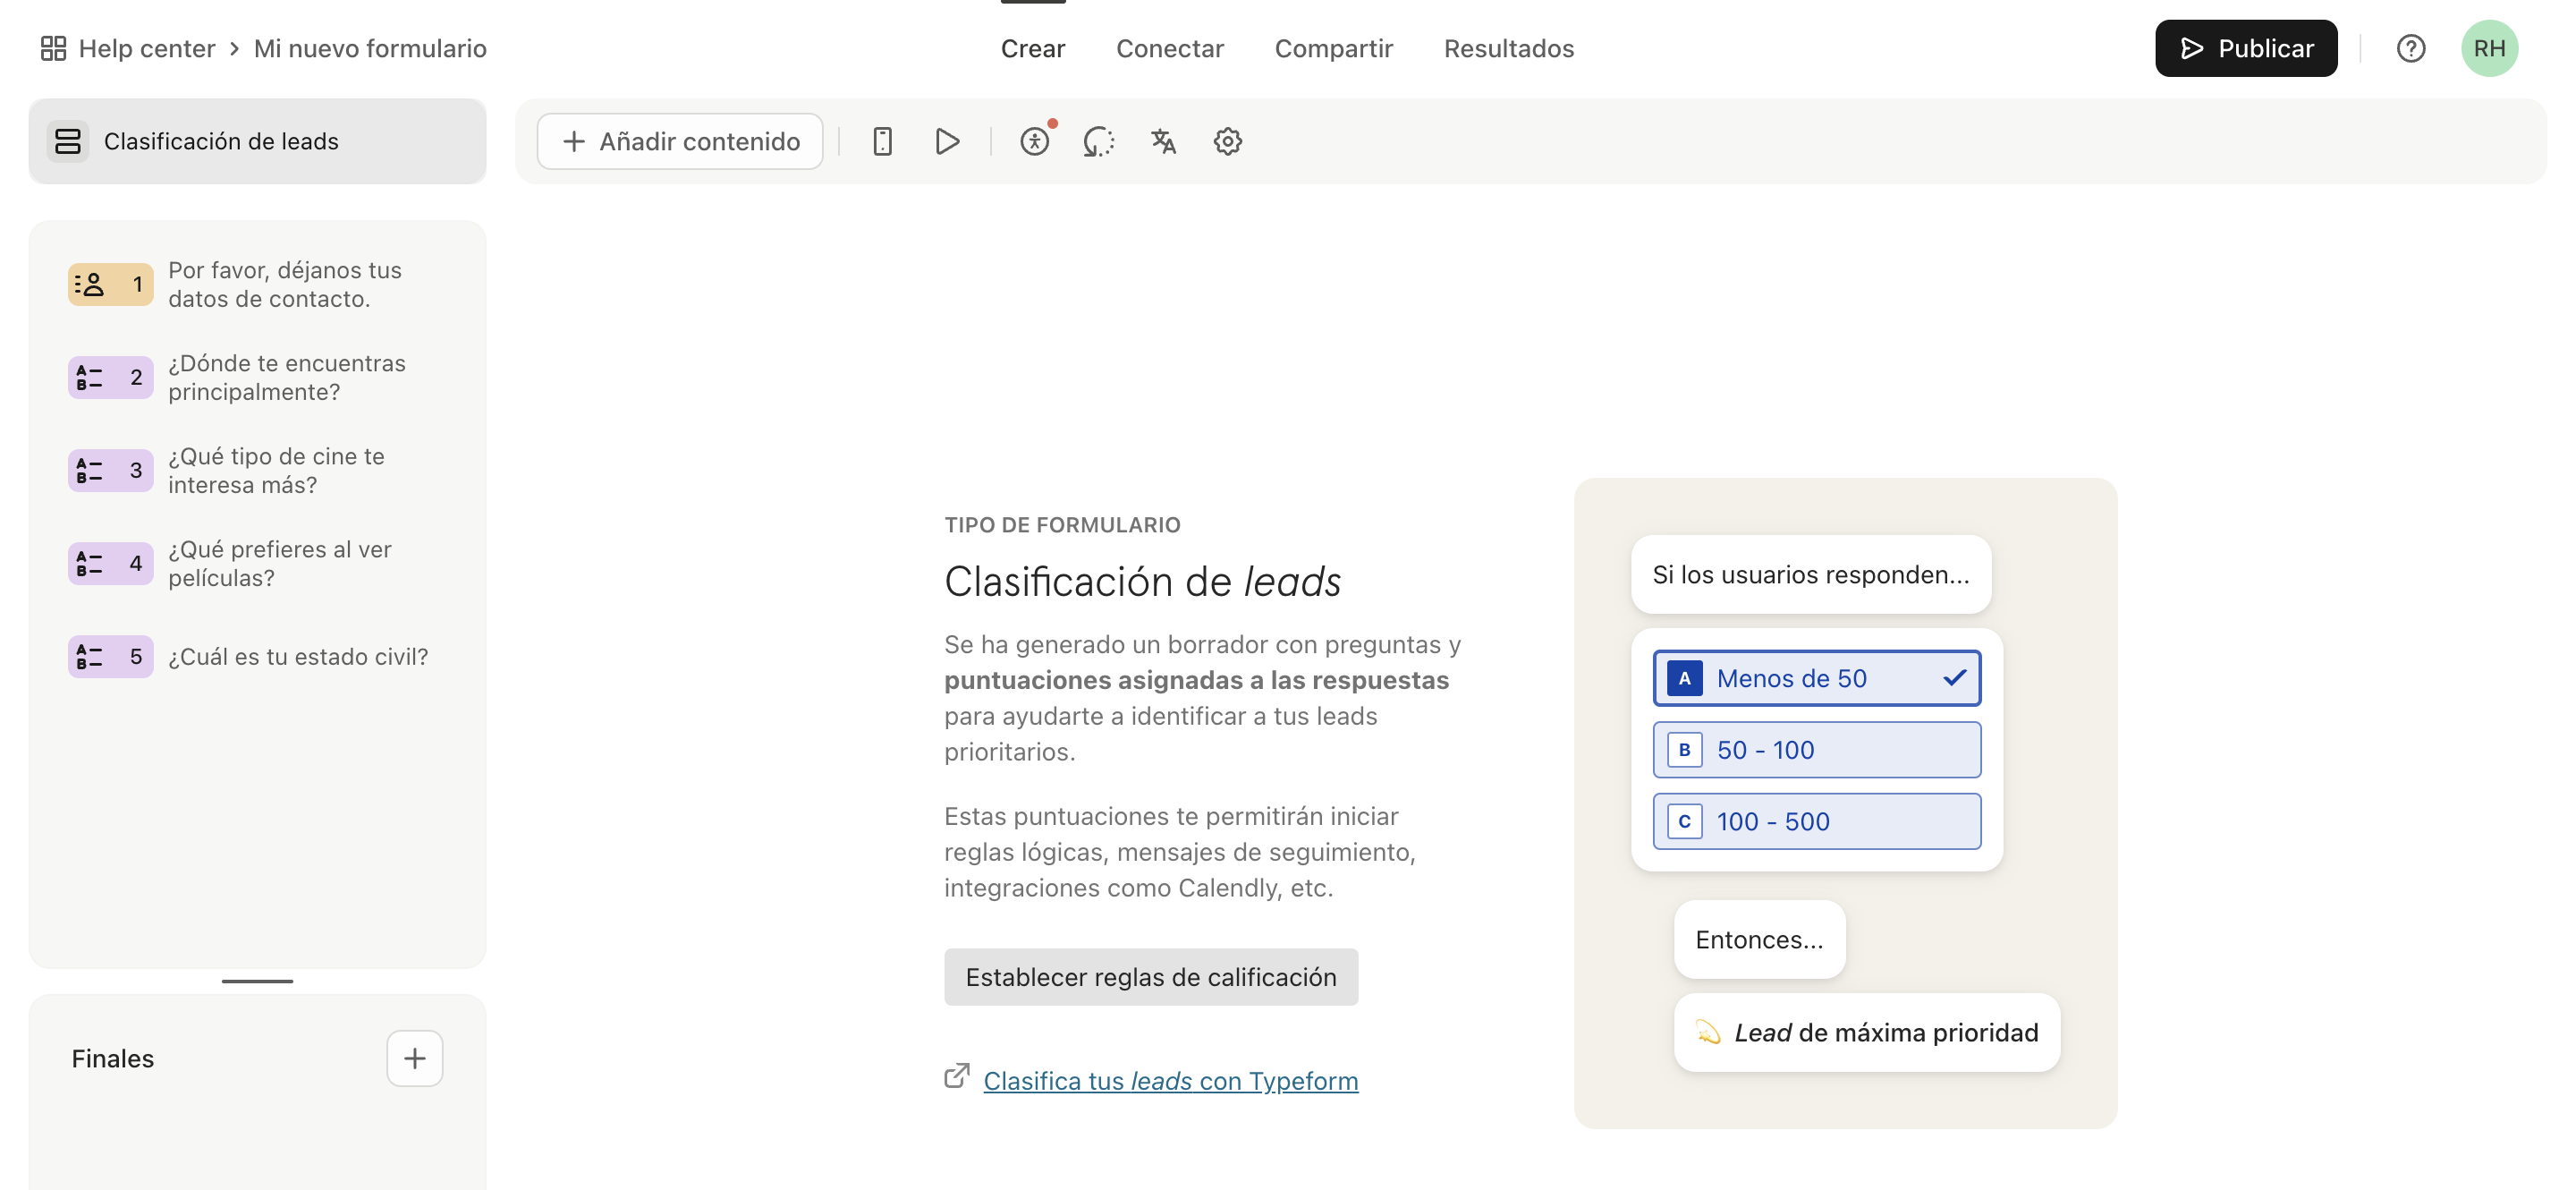Open question '¿Qué tipo de cine te interesa más?'

(x=276, y=470)
